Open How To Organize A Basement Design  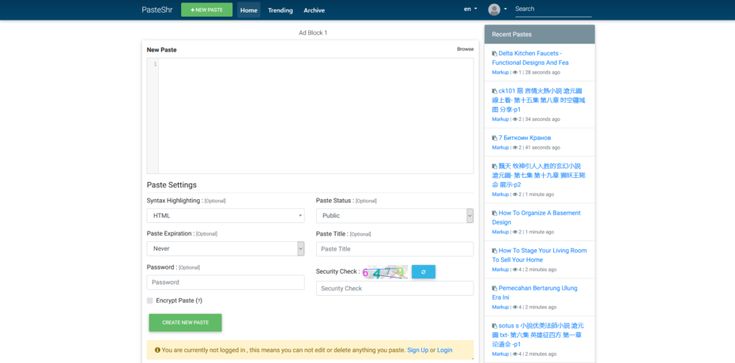click(x=536, y=217)
